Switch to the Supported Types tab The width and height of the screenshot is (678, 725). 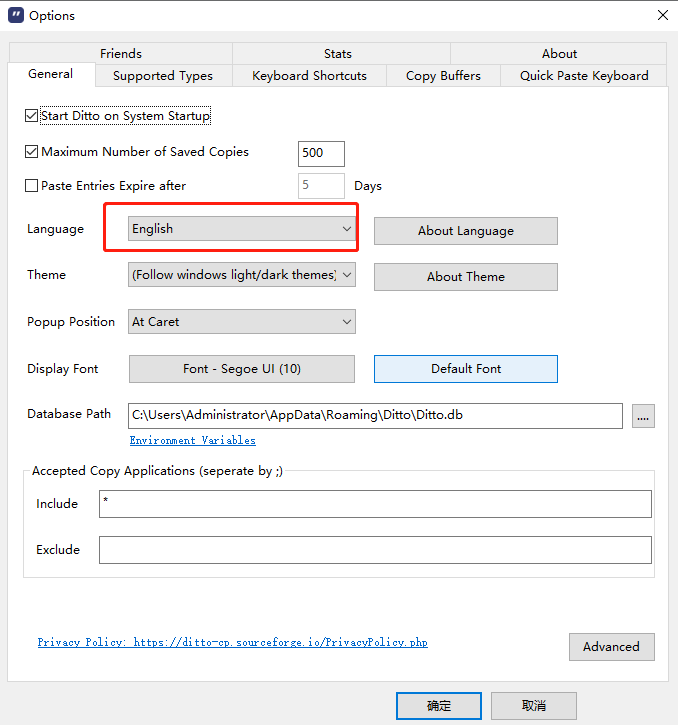tap(162, 76)
